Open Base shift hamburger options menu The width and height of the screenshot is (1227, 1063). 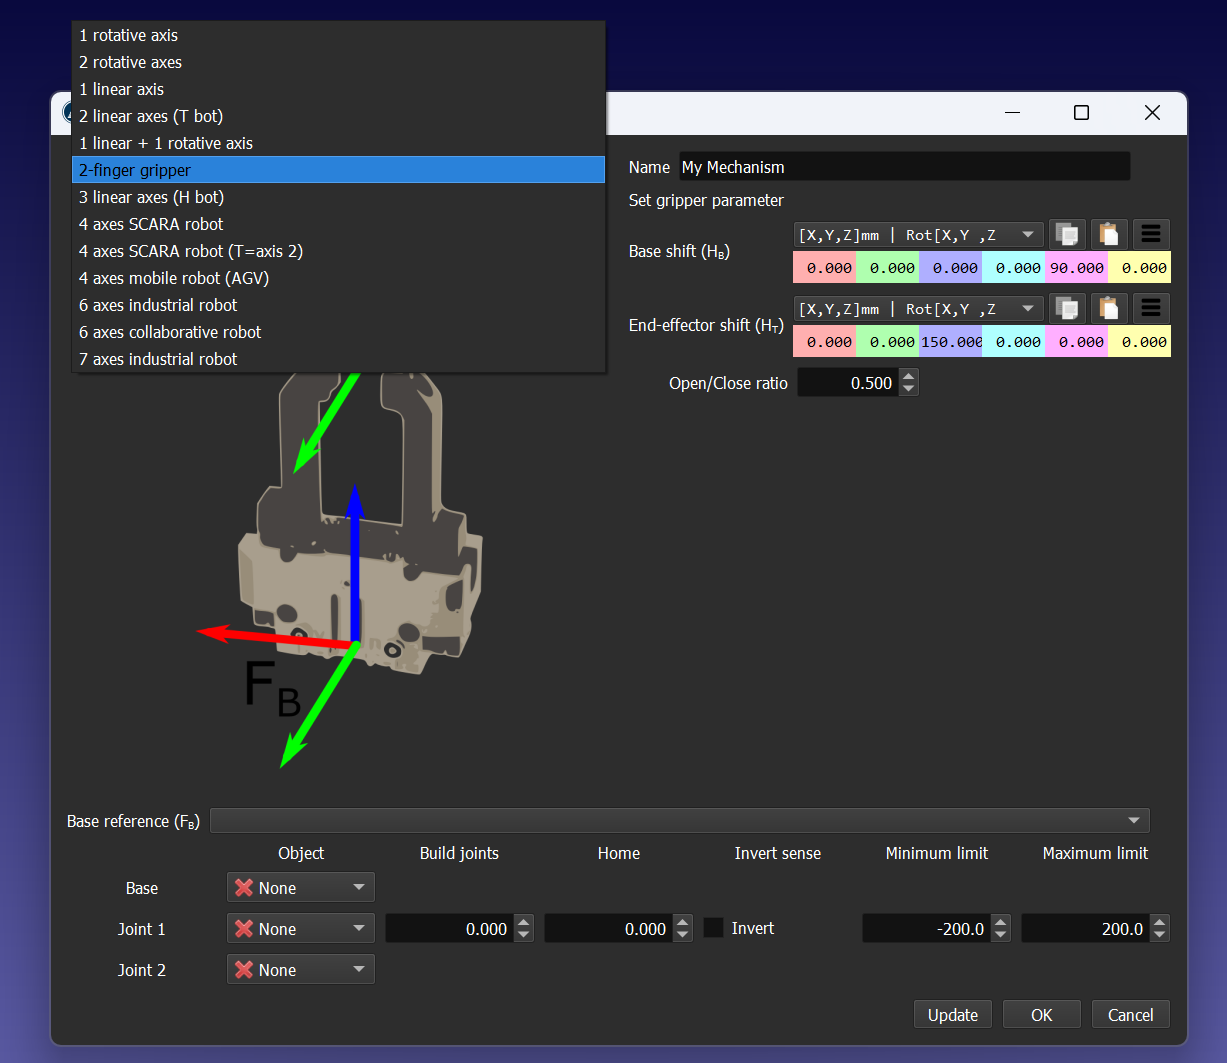[1151, 235]
